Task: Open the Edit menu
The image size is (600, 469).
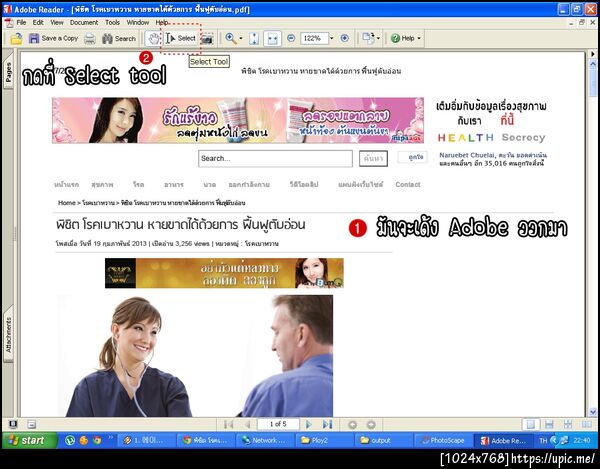Action: [38, 23]
